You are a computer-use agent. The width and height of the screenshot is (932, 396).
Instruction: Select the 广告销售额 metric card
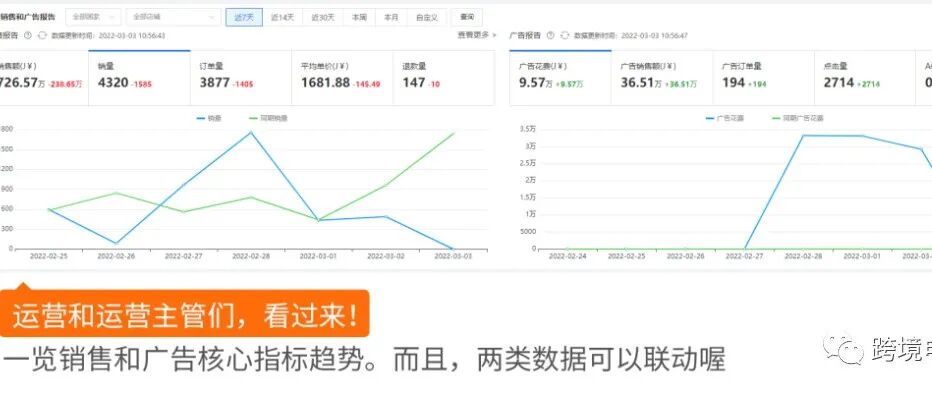point(662,78)
